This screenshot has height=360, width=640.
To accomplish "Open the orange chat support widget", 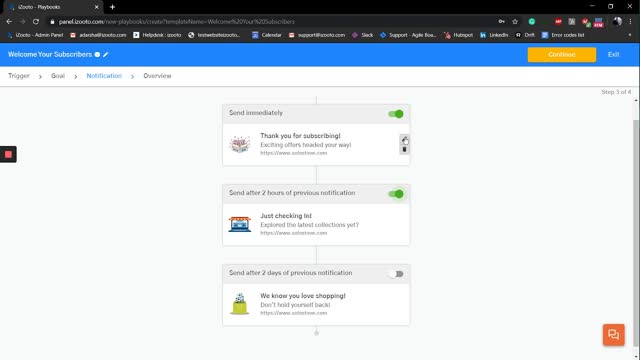I will coord(613,335).
